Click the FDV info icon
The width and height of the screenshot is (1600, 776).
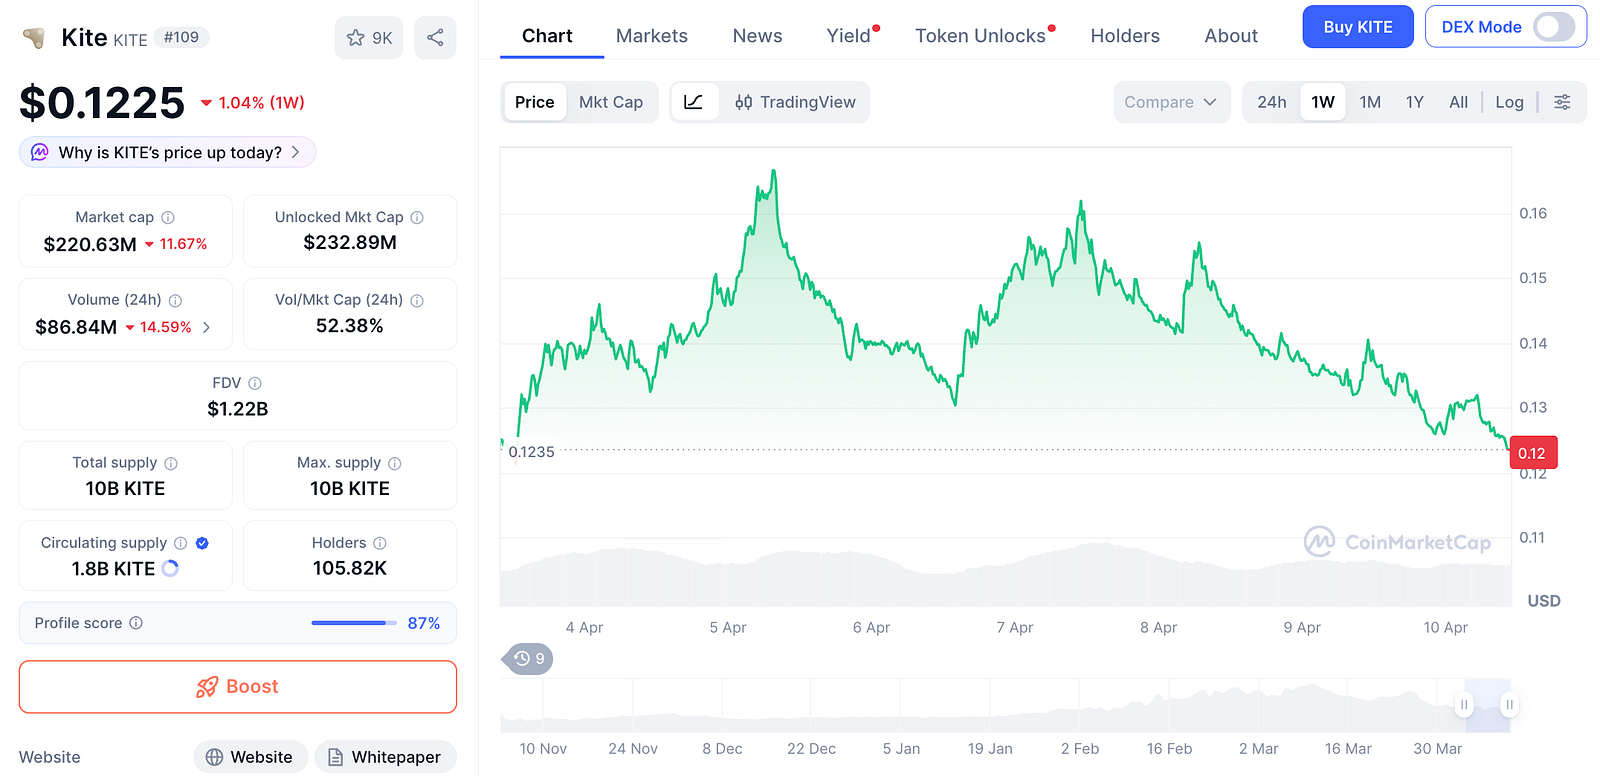(x=255, y=383)
